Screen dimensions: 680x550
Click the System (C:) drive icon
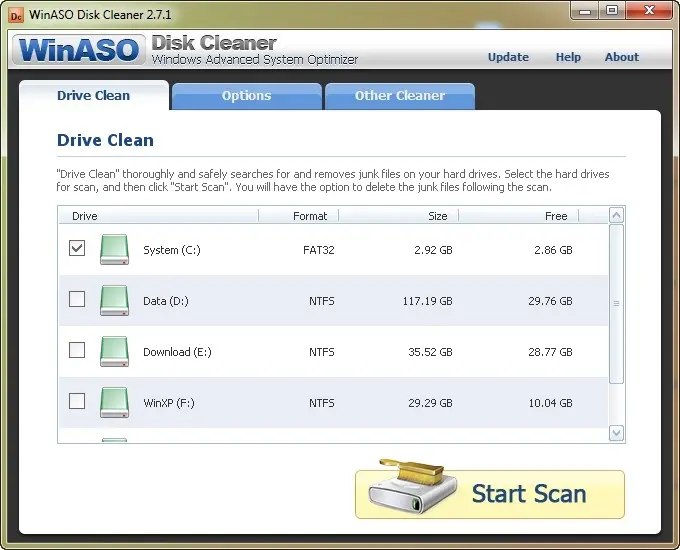click(x=114, y=249)
